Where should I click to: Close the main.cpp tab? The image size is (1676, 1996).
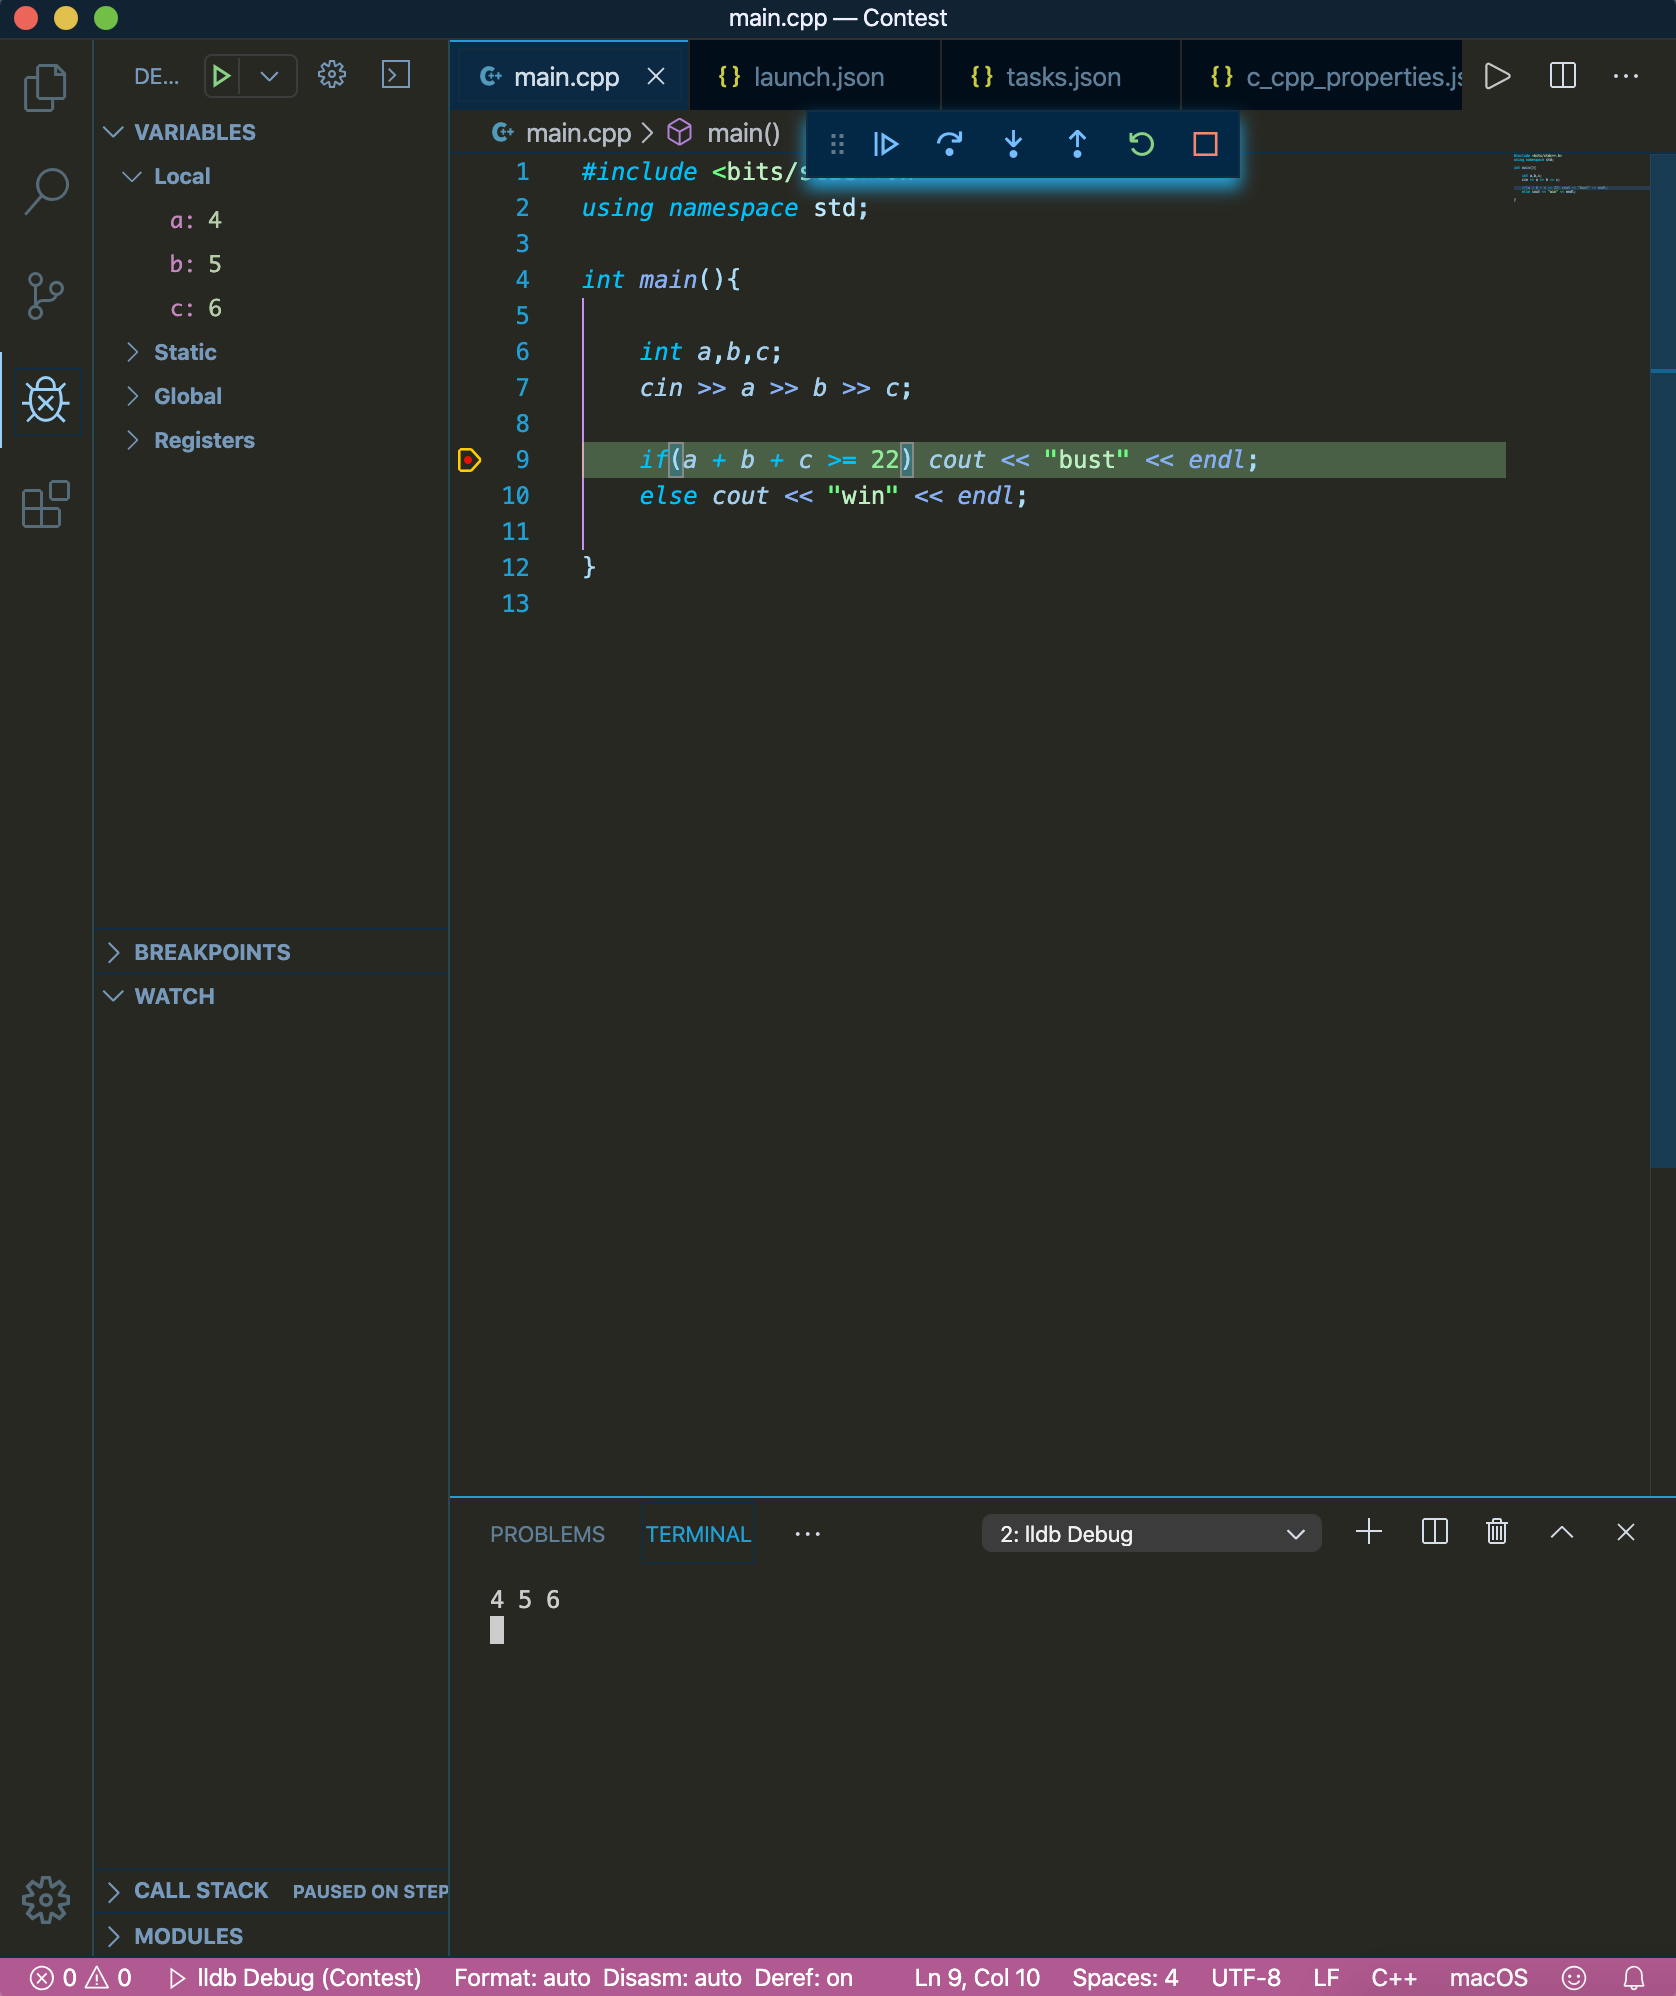tap(656, 77)
